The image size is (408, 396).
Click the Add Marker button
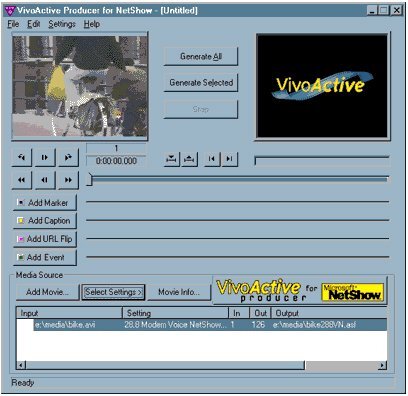tap(45, 203)
